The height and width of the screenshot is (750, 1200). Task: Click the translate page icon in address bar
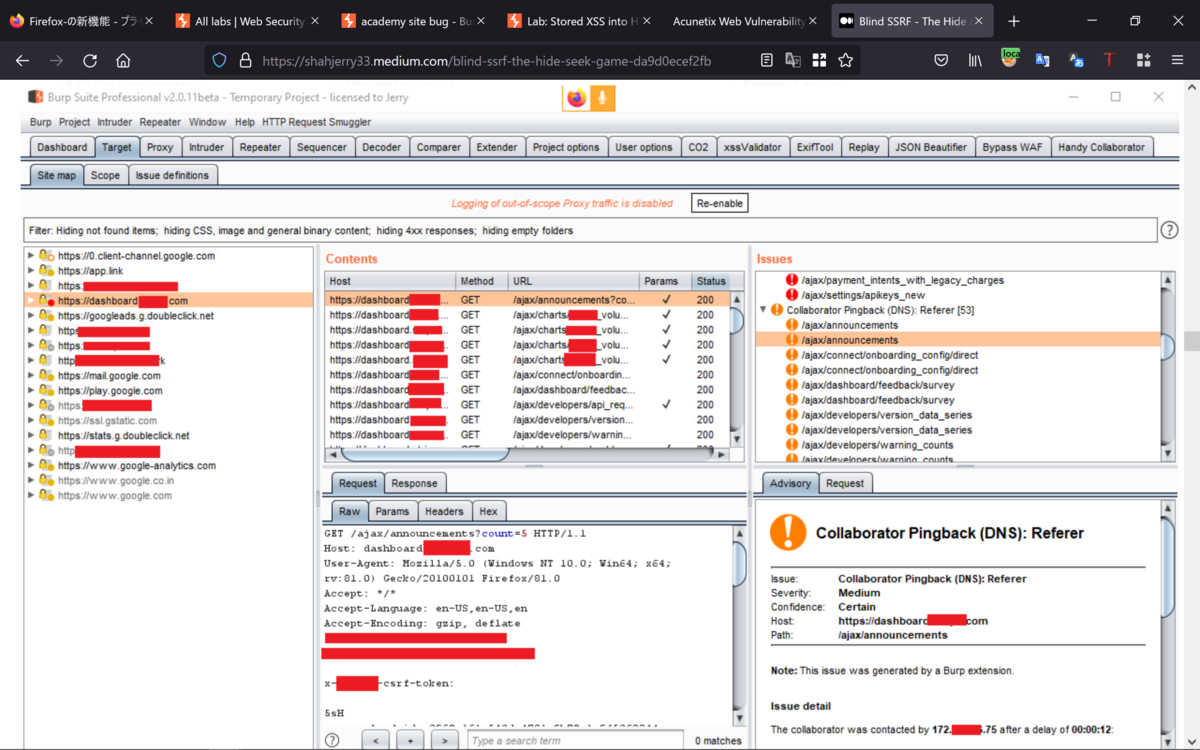(793, 61)
